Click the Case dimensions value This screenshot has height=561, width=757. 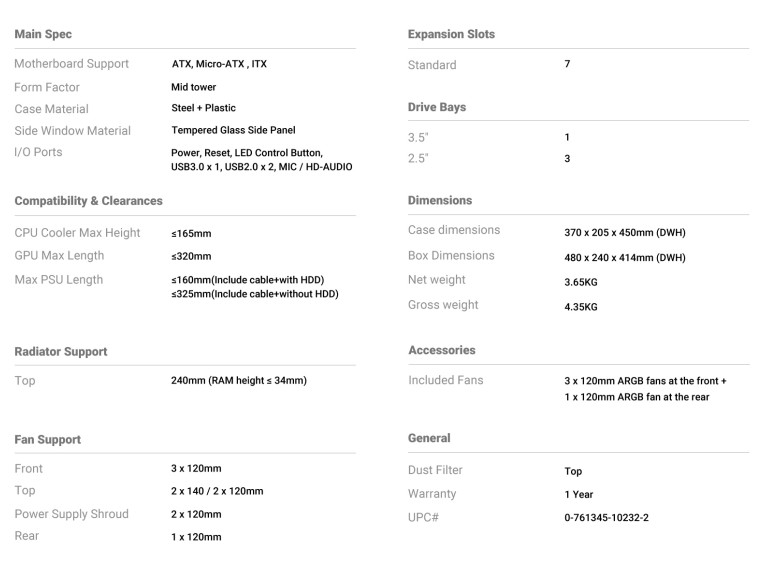(x=625, y=233)
